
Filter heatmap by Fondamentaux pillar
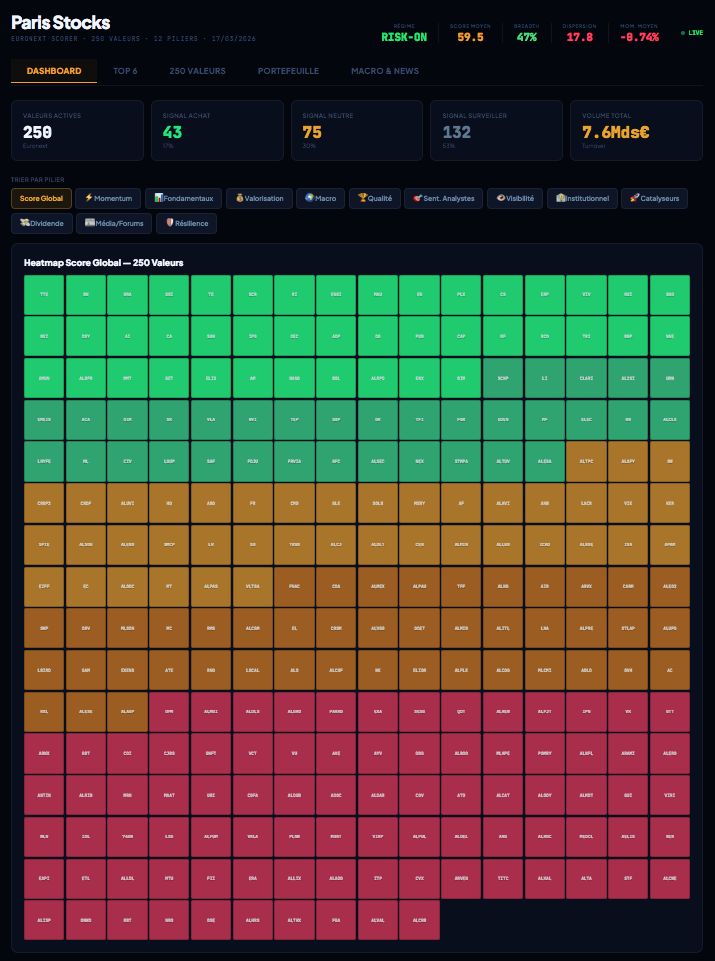pyautogui.click(x=182, y=199)
